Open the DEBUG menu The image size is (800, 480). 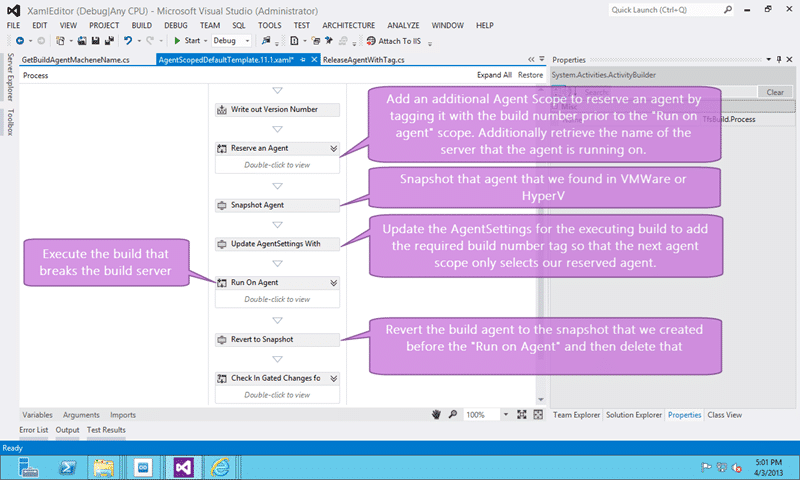pos(176,25)
